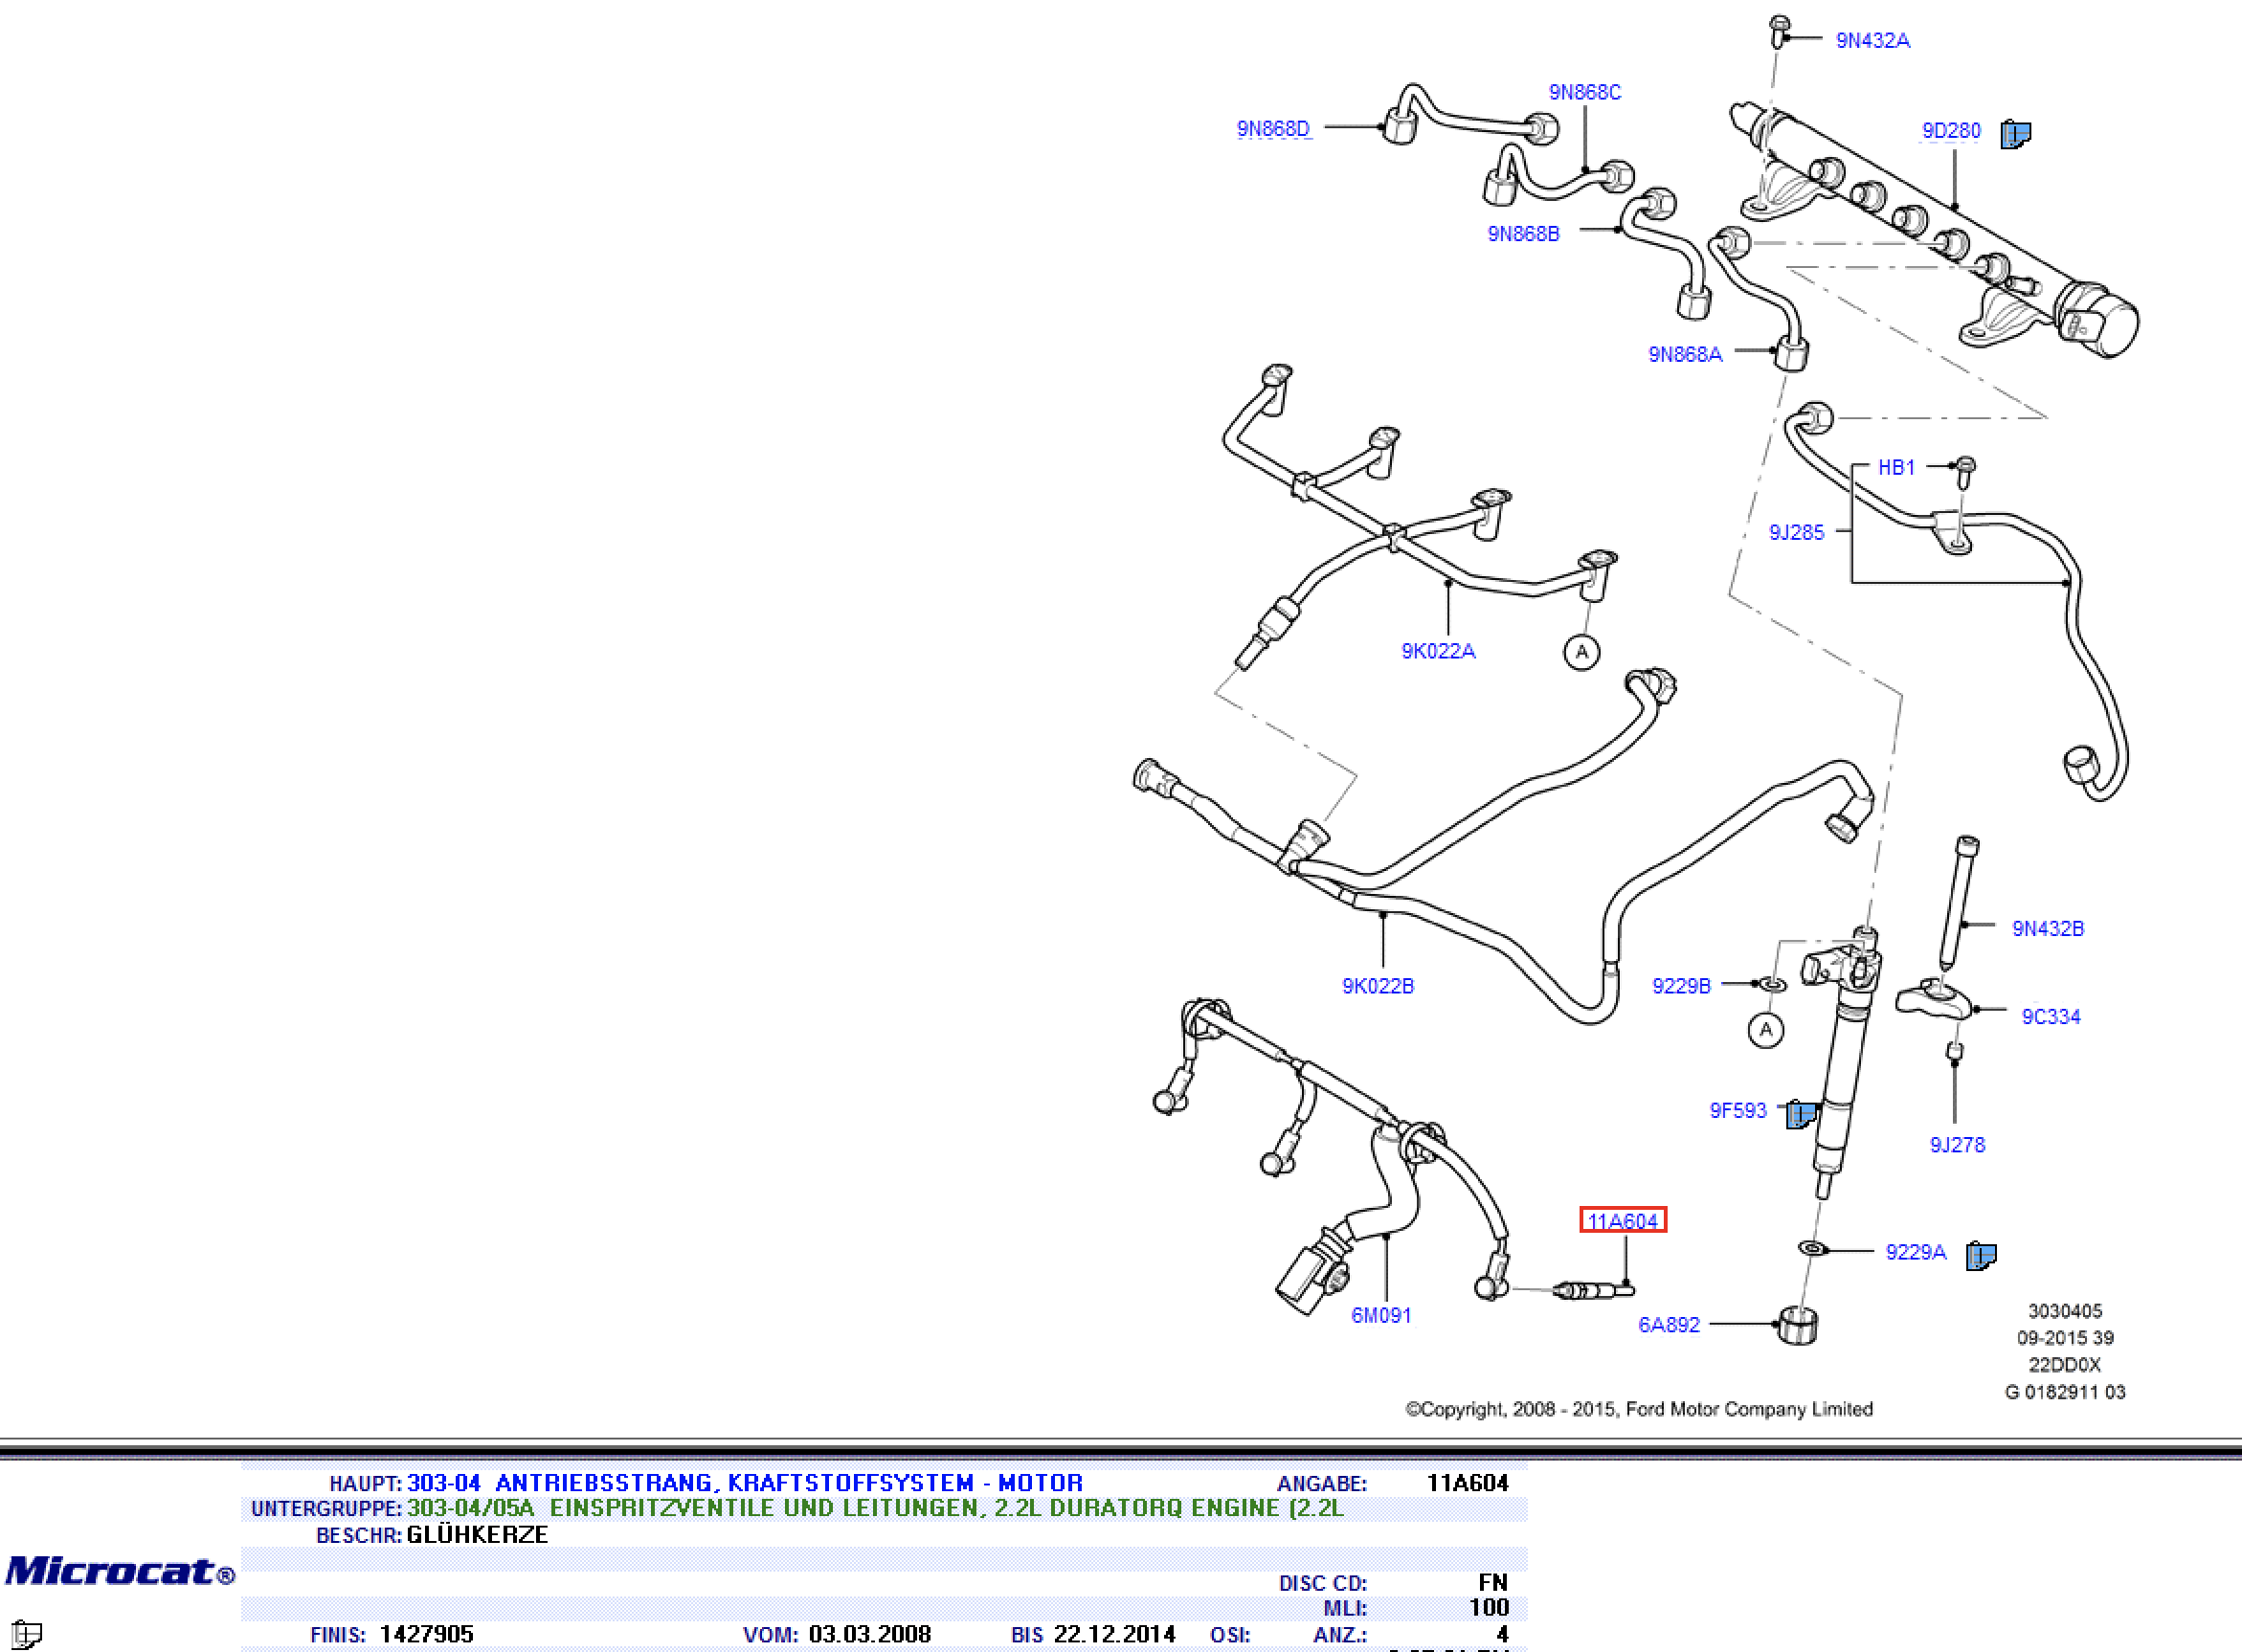Select part label 9J285

1796,533
